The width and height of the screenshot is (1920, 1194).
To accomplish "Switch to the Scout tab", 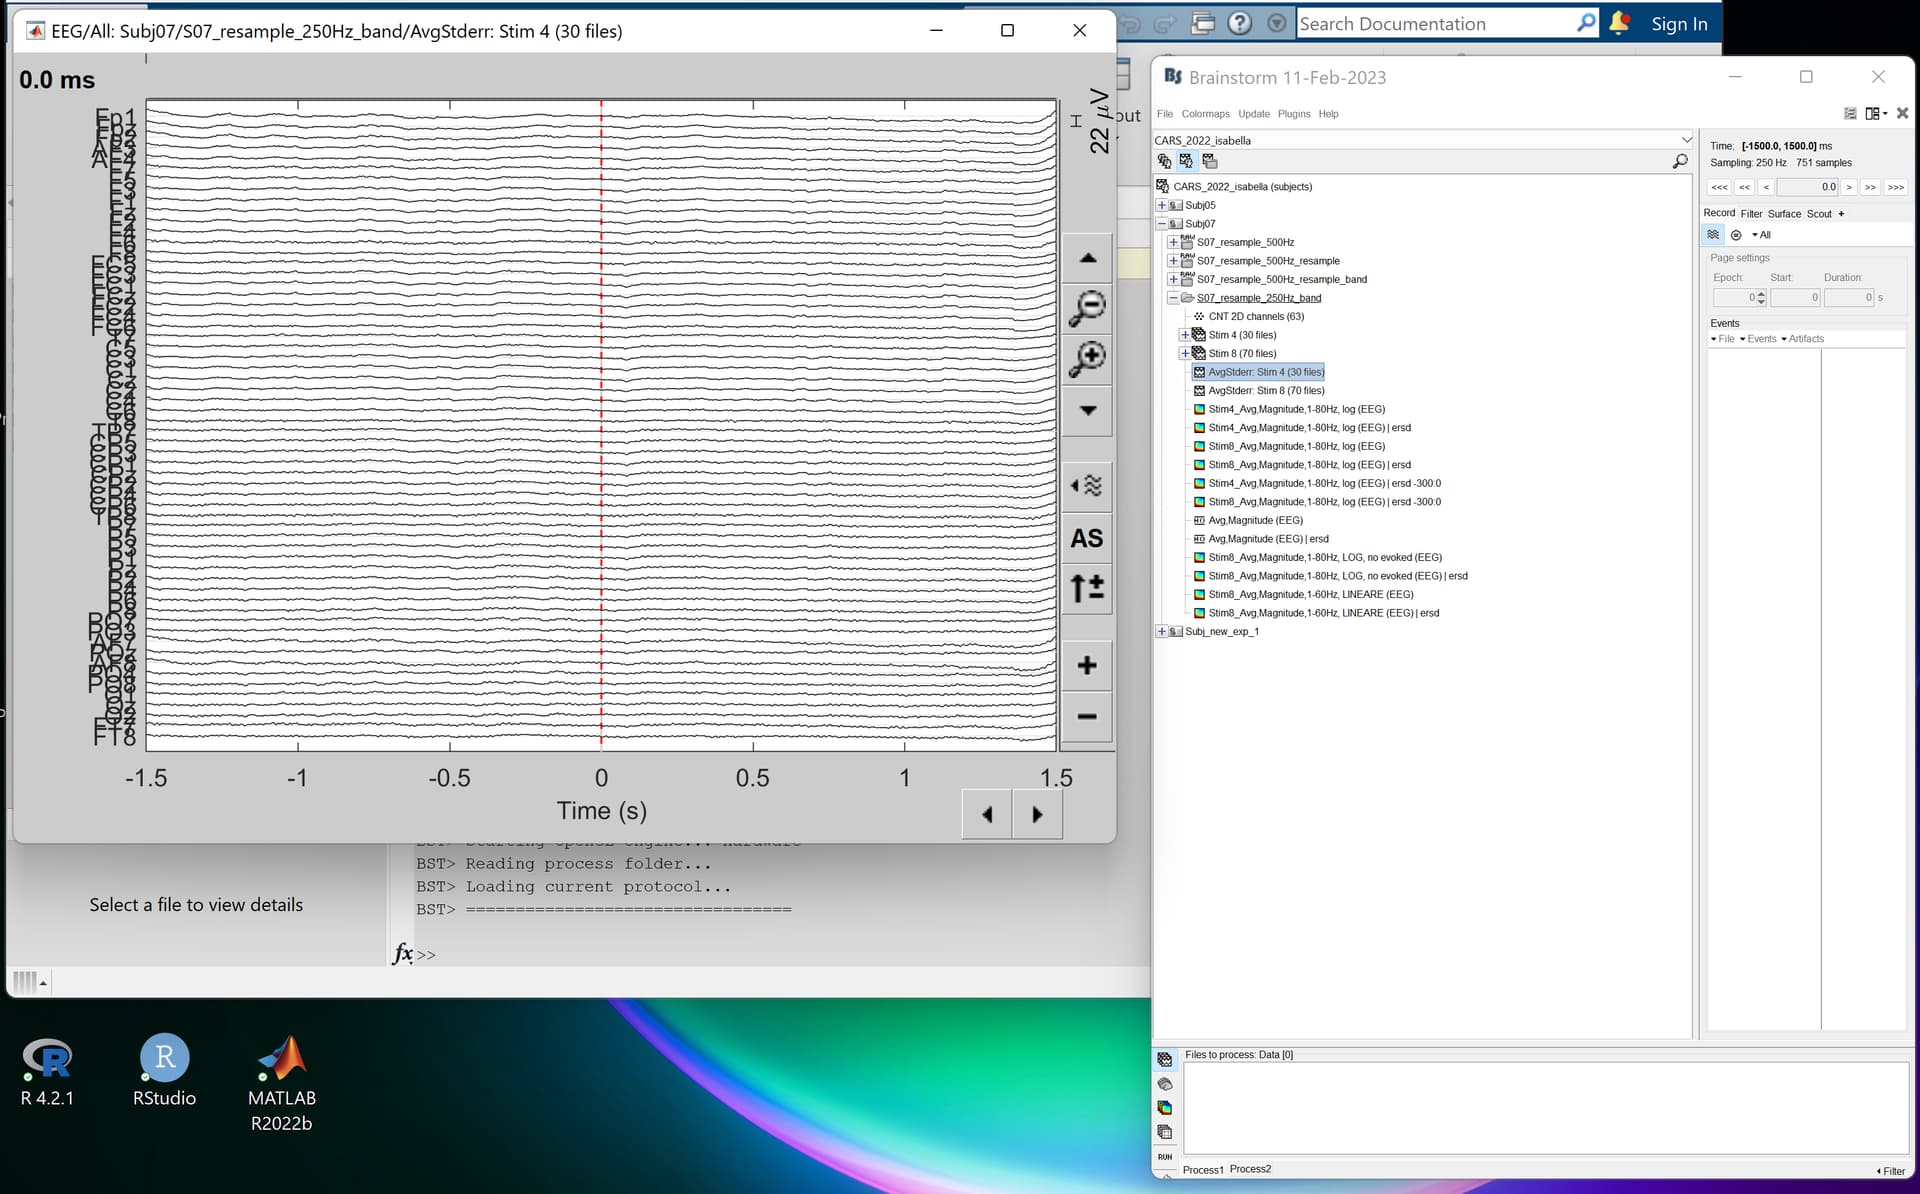I will pyautogui.click(x=1819, y=214).
